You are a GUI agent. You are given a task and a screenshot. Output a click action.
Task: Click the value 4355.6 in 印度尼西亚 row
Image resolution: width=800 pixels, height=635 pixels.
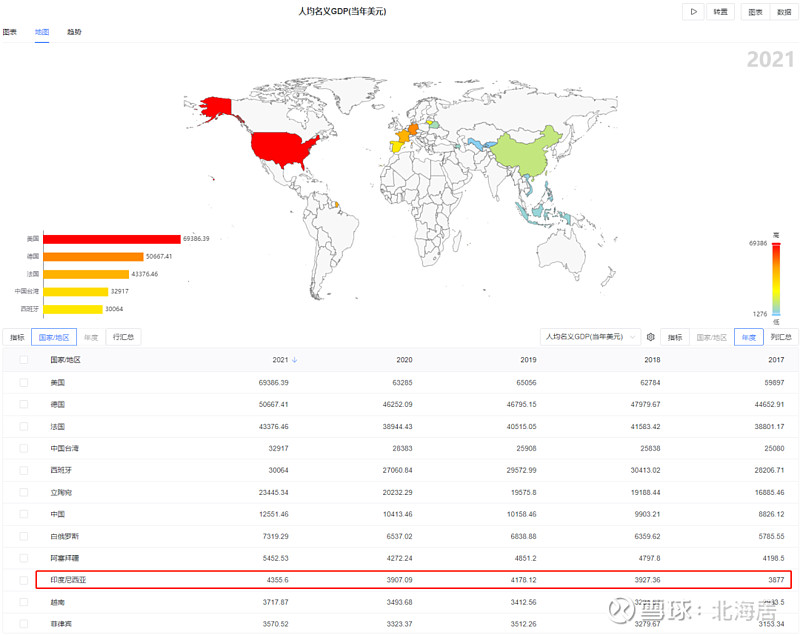click(278, 580)
